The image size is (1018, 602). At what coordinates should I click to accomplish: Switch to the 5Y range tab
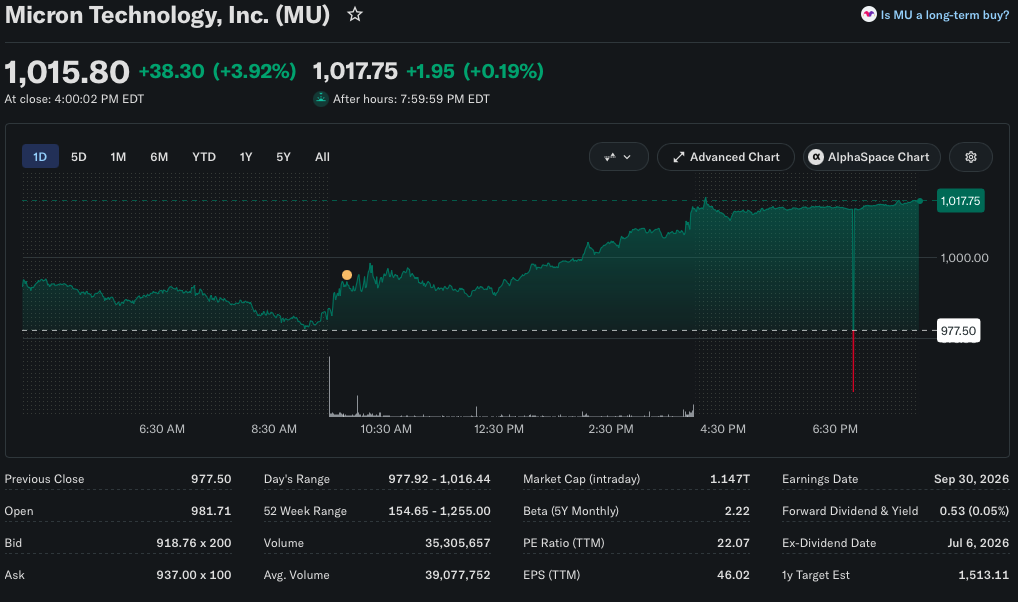point(283,157)
